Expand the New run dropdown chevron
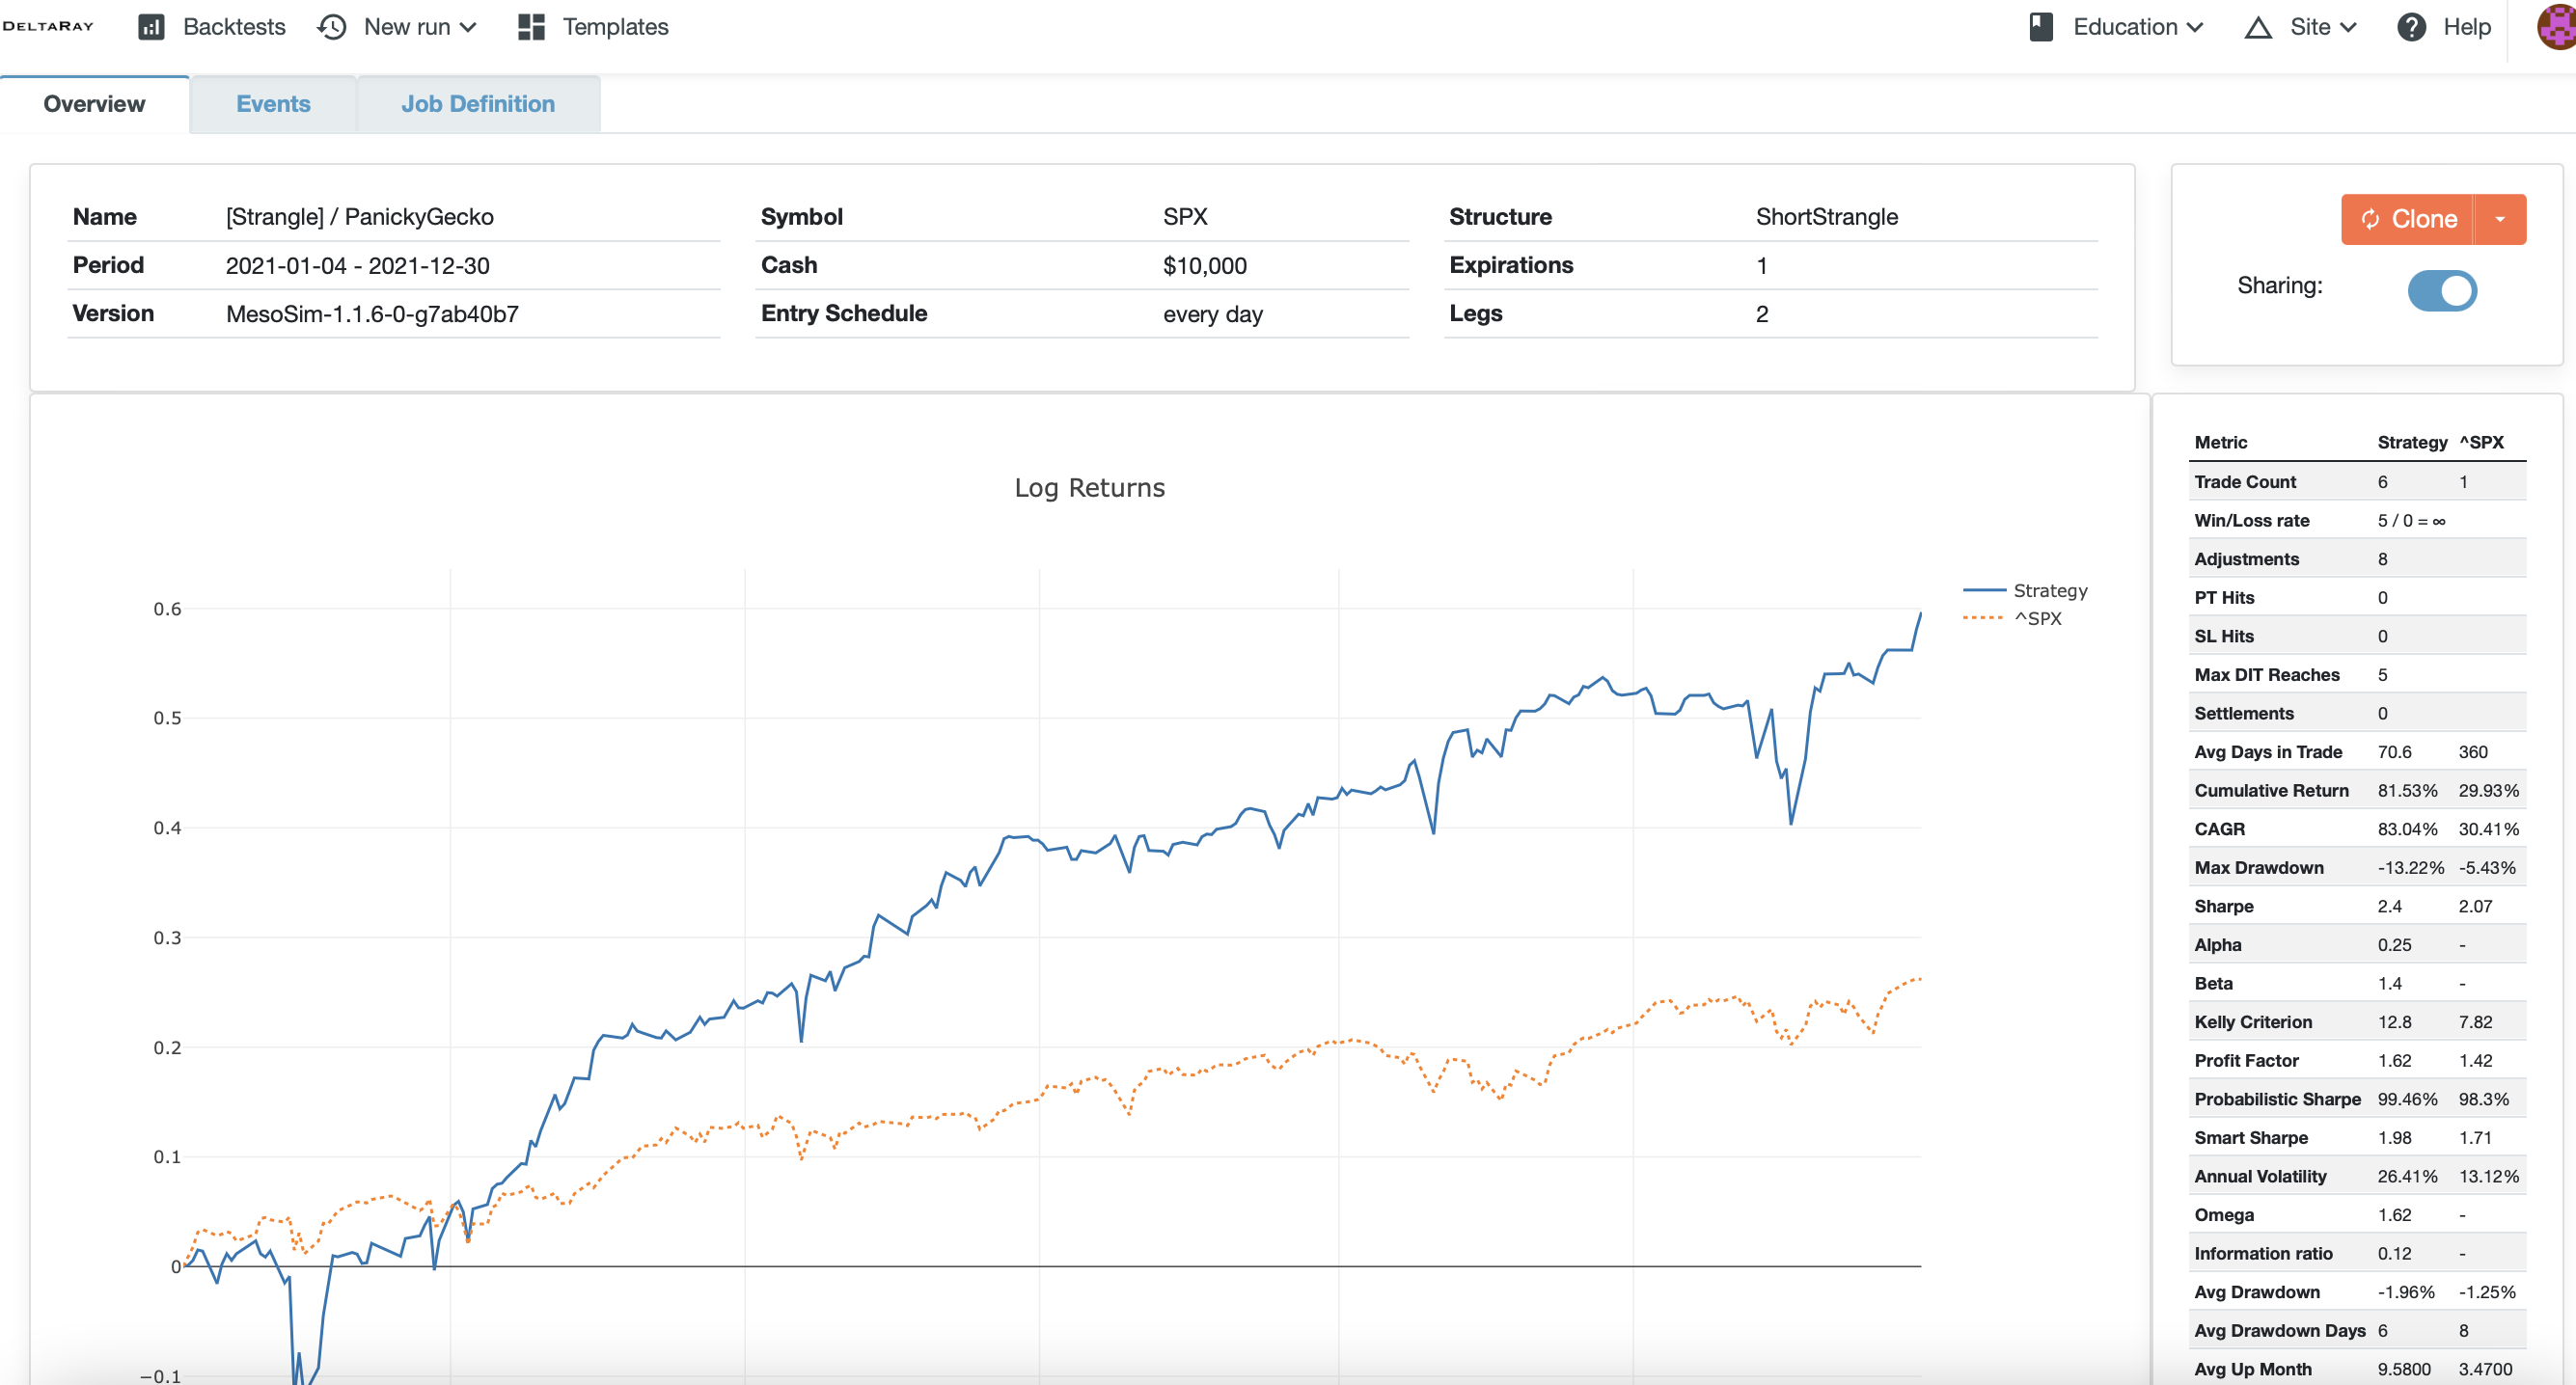 pyautogui.click(x=468, y=27)
